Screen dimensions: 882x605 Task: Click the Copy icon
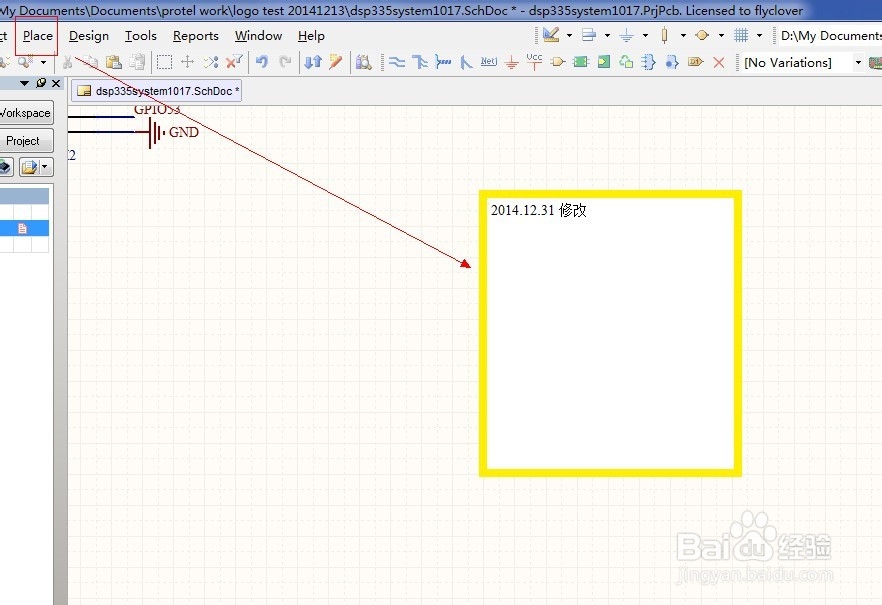click(91, 62)
